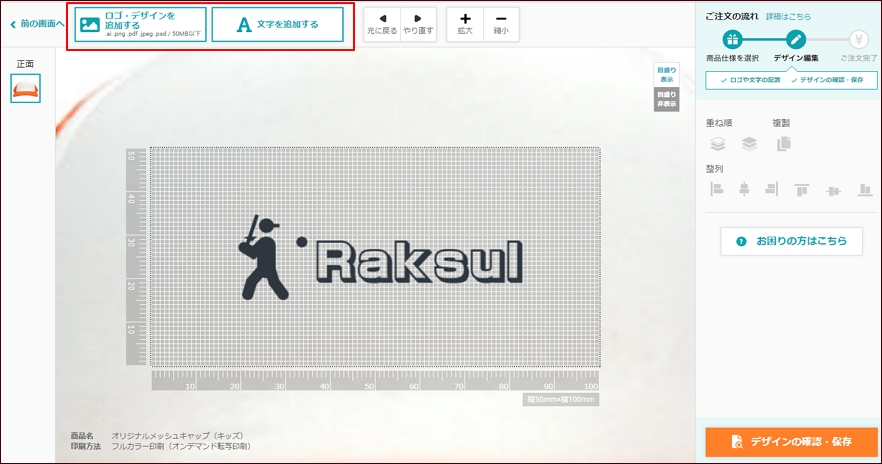
Task: Align objects to the top edge
Action: click(802, 190)
